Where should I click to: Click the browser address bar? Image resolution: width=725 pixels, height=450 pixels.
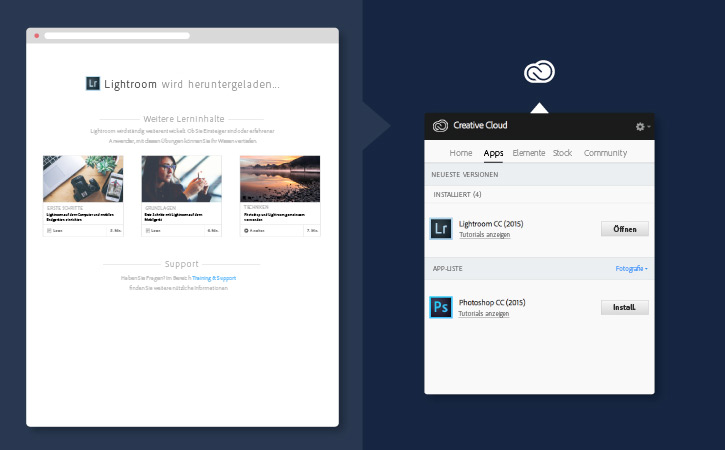117,36
